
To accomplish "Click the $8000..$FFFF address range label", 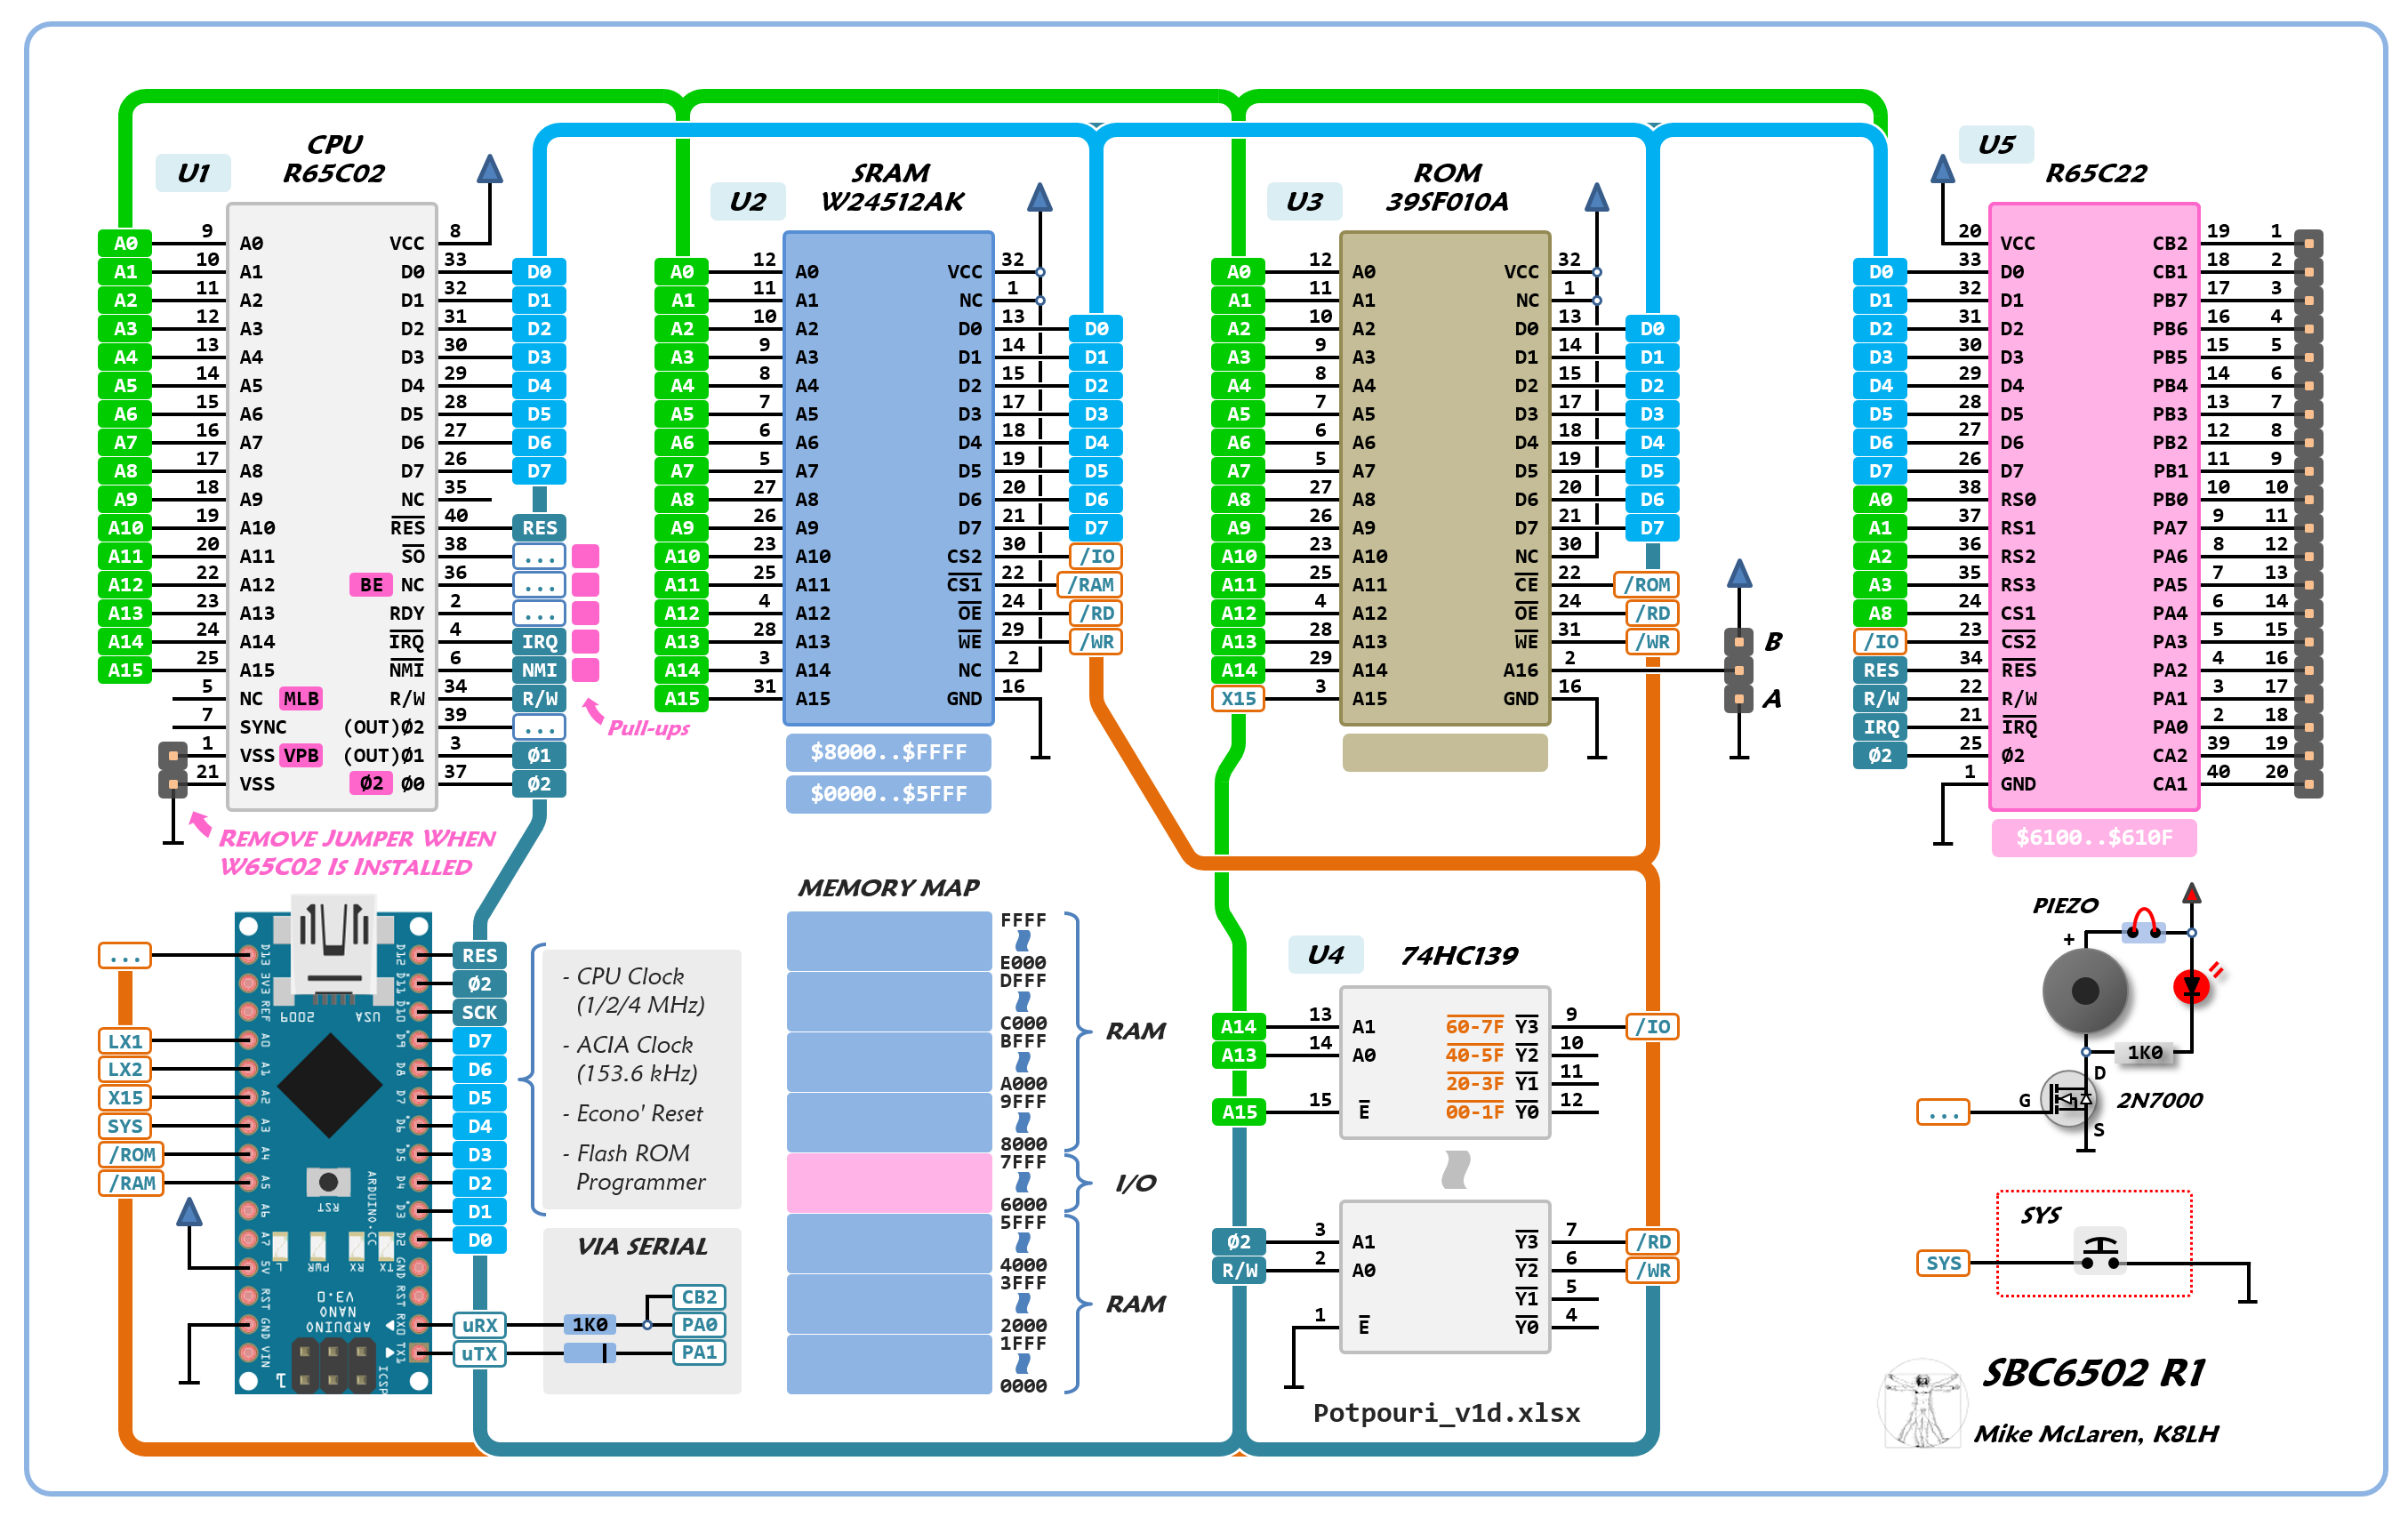I will [888, 752].
